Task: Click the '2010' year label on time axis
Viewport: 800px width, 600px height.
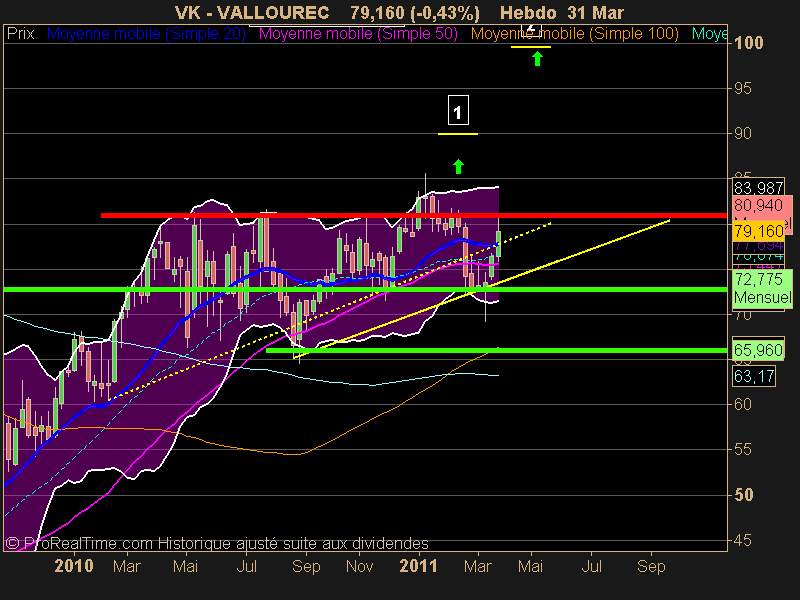Action: coord(74,566)
